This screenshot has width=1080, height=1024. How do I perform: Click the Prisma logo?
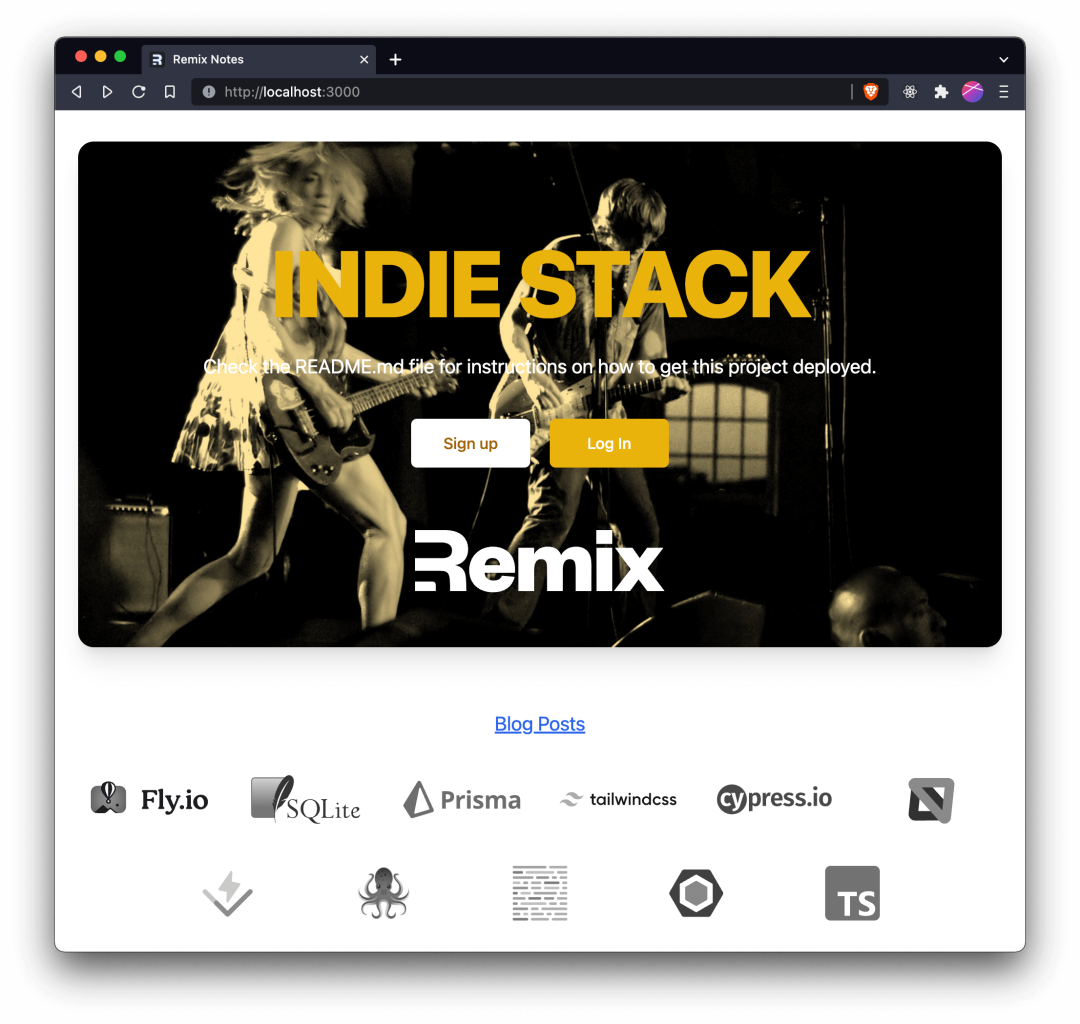click(461, 799)
